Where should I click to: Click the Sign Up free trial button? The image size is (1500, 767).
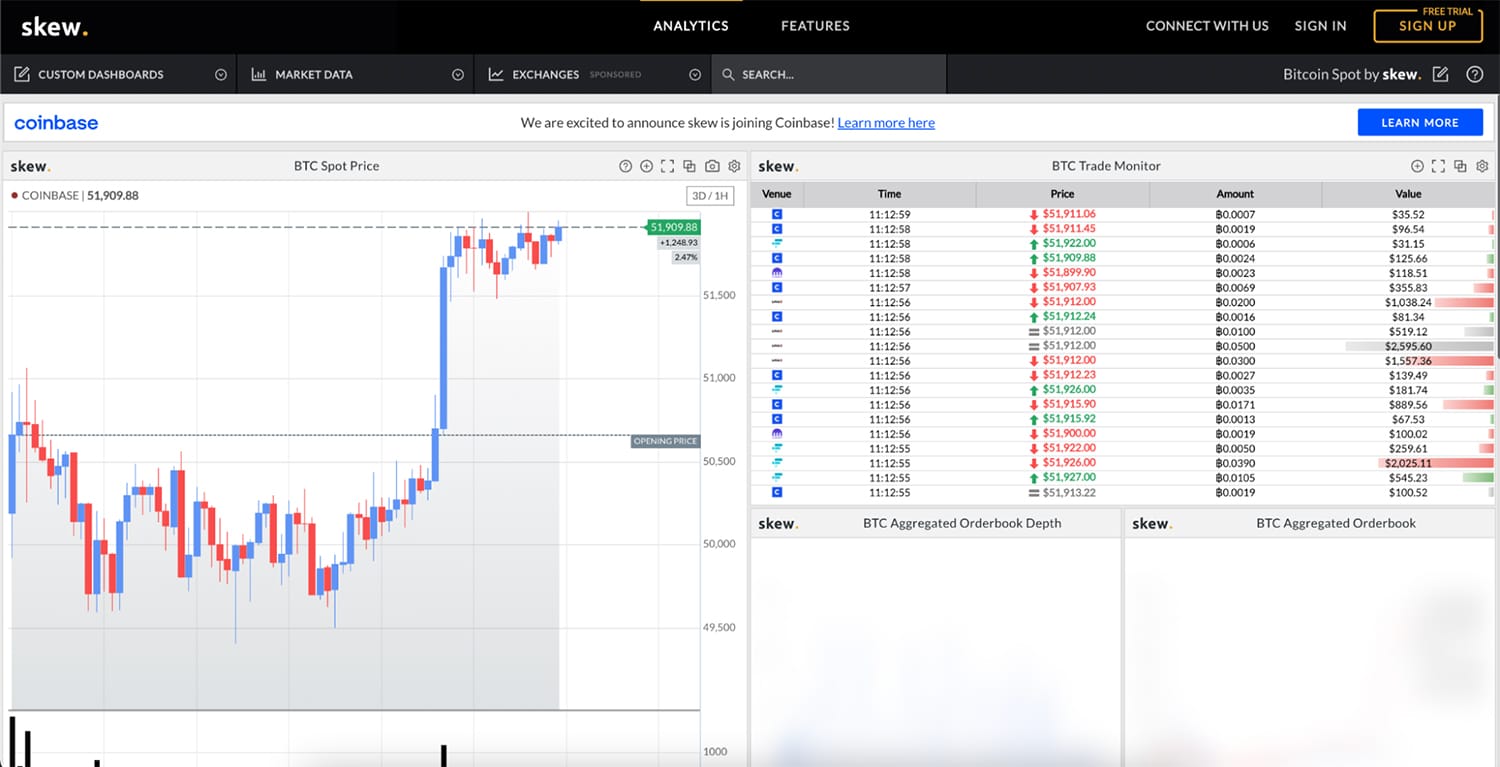pos(1427,25)
